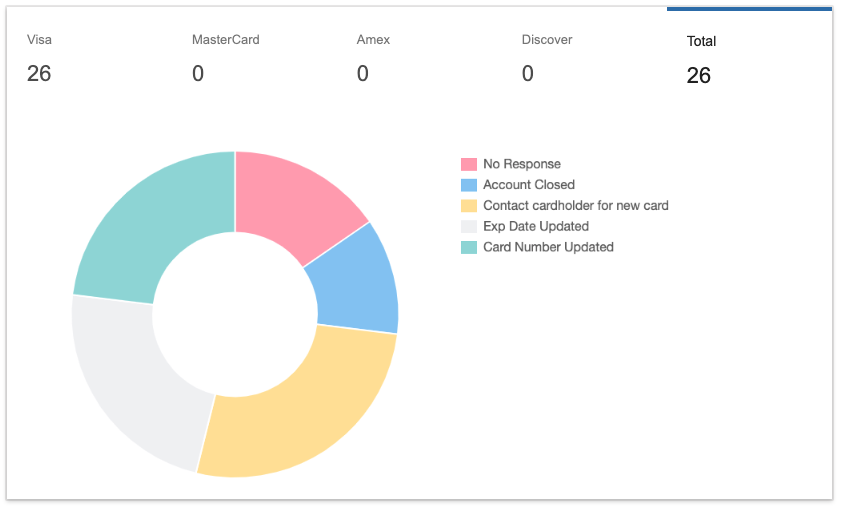This screenshot has height=507, width=841.
Task: Click the yellow Contact cardholder legend swatch
Action: tap(469, 205)
